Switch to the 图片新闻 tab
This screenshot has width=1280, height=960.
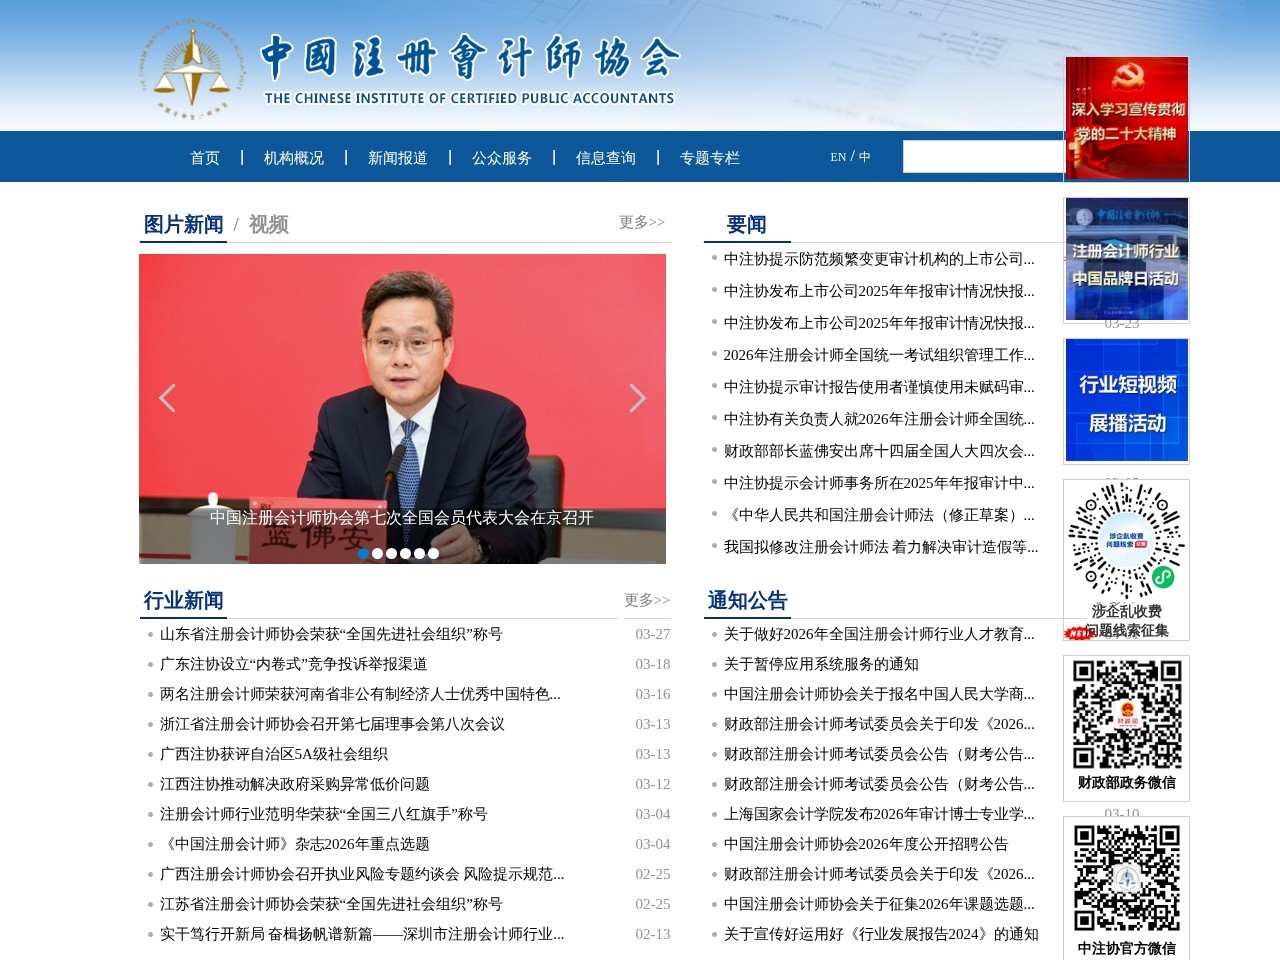tap(183, 225)
